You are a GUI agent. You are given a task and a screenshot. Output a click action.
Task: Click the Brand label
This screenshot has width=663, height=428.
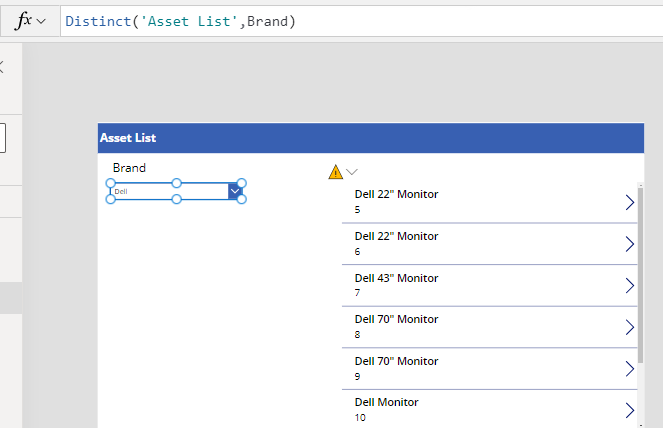click(129, 168)
